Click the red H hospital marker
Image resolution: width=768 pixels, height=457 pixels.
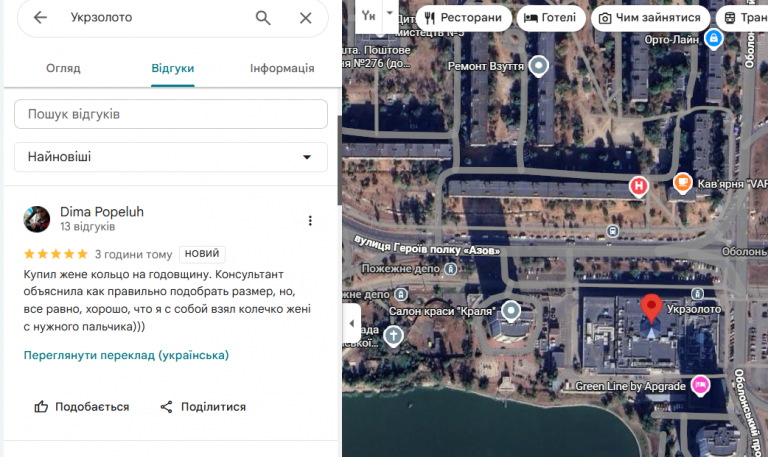639,187
